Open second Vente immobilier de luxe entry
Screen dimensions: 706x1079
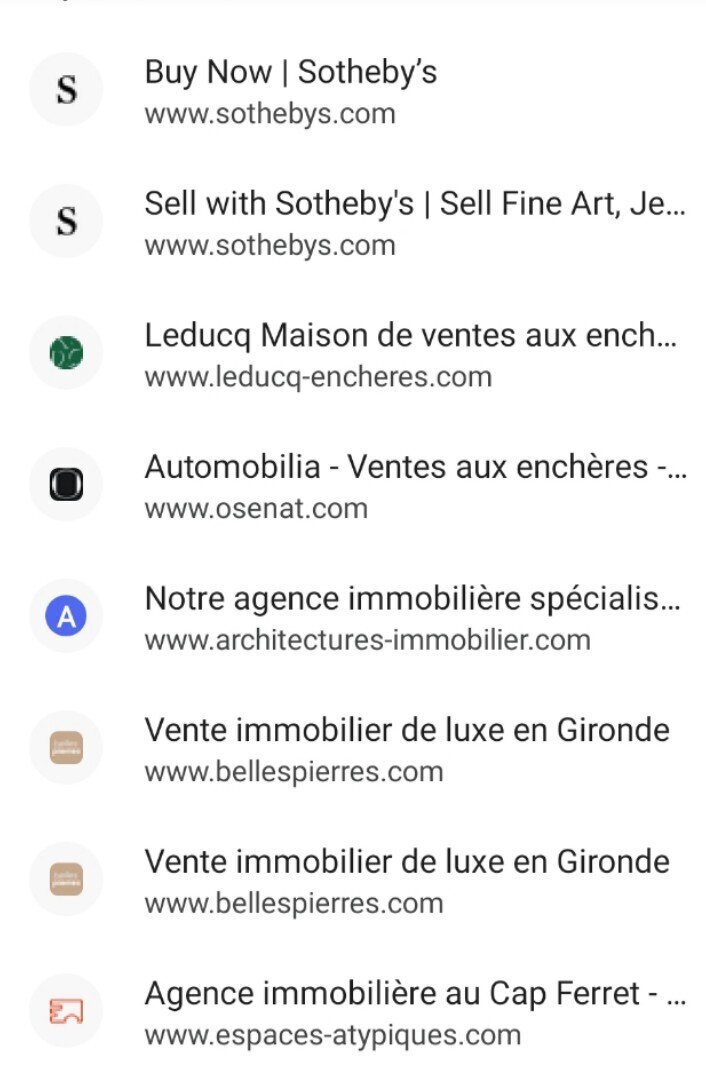click(353, 879)
